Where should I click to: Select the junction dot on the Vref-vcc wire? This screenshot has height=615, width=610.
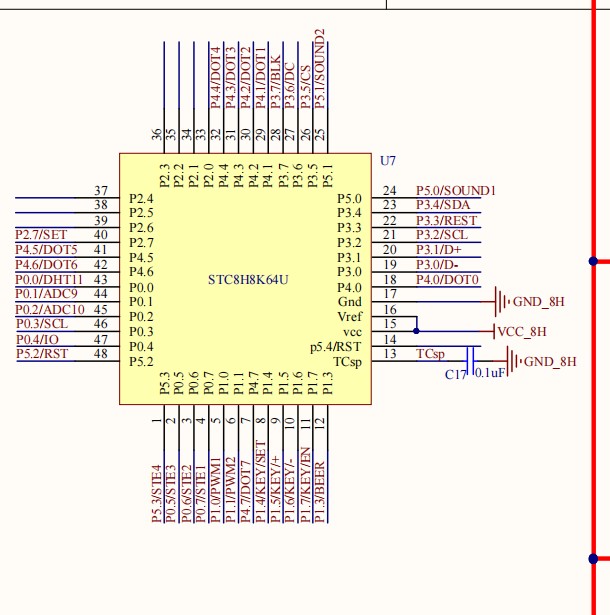point(416,331)
